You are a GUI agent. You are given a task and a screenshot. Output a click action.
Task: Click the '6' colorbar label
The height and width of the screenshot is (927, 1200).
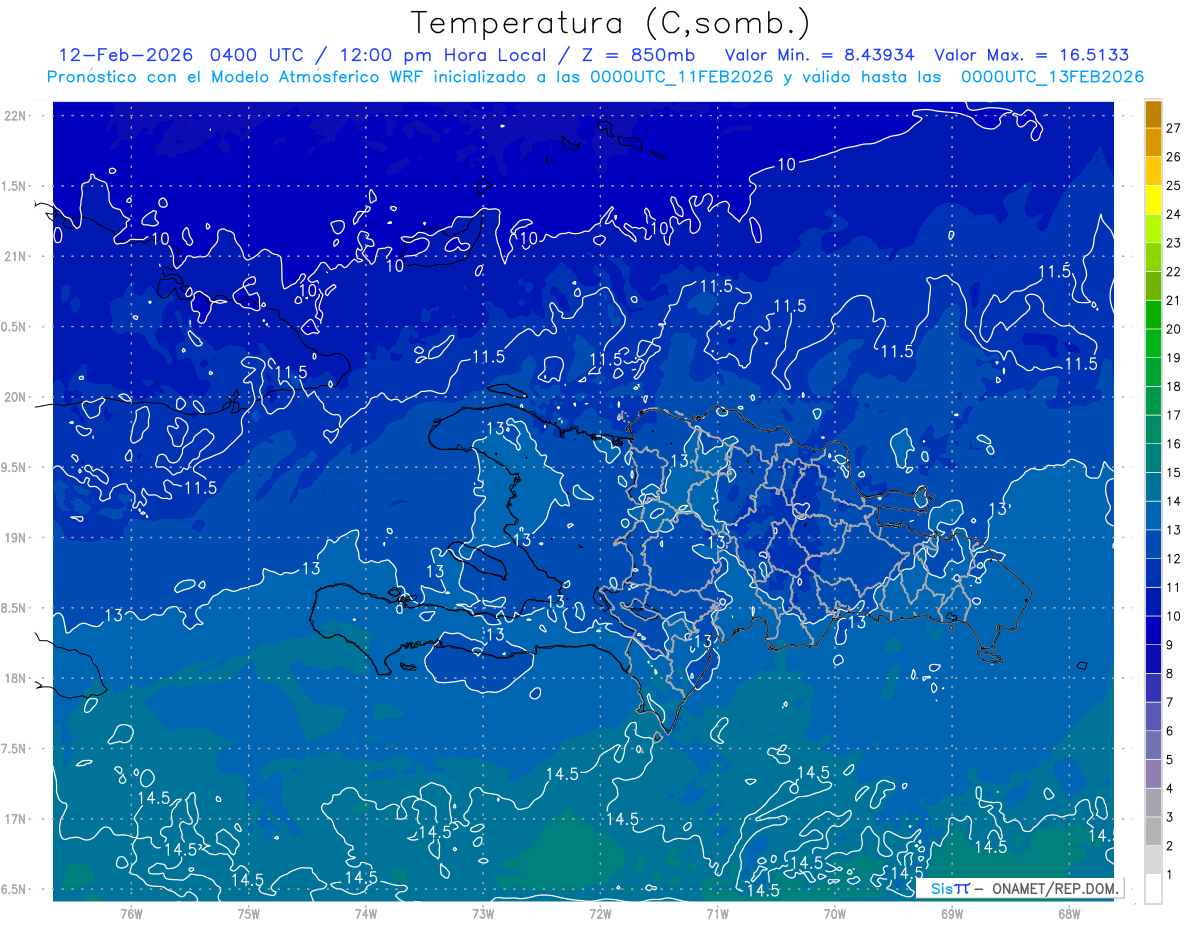click(x=1170, y=731)
